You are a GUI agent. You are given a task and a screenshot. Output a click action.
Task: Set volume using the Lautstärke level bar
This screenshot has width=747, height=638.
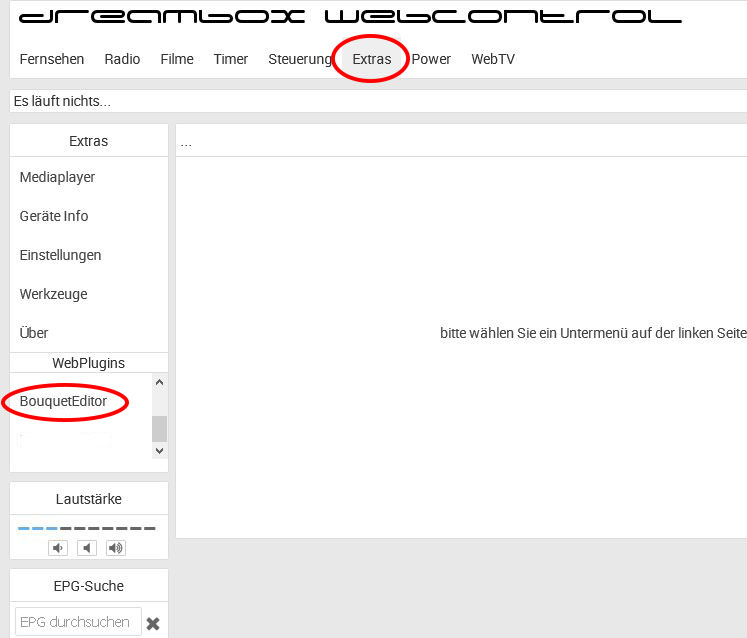click(87, 528)
